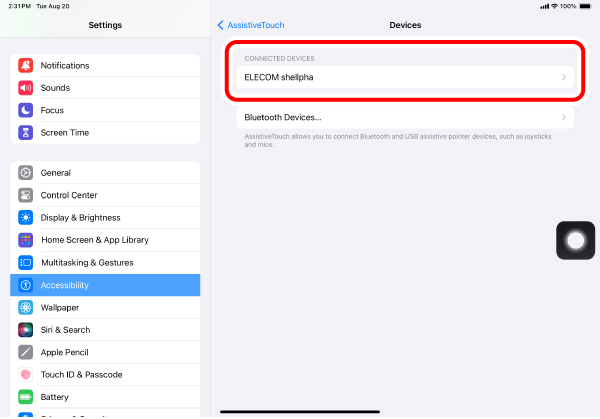Go back via the AssistiveTouch chevron
Screen dimensions: 600x419
[x=220, y=25]
